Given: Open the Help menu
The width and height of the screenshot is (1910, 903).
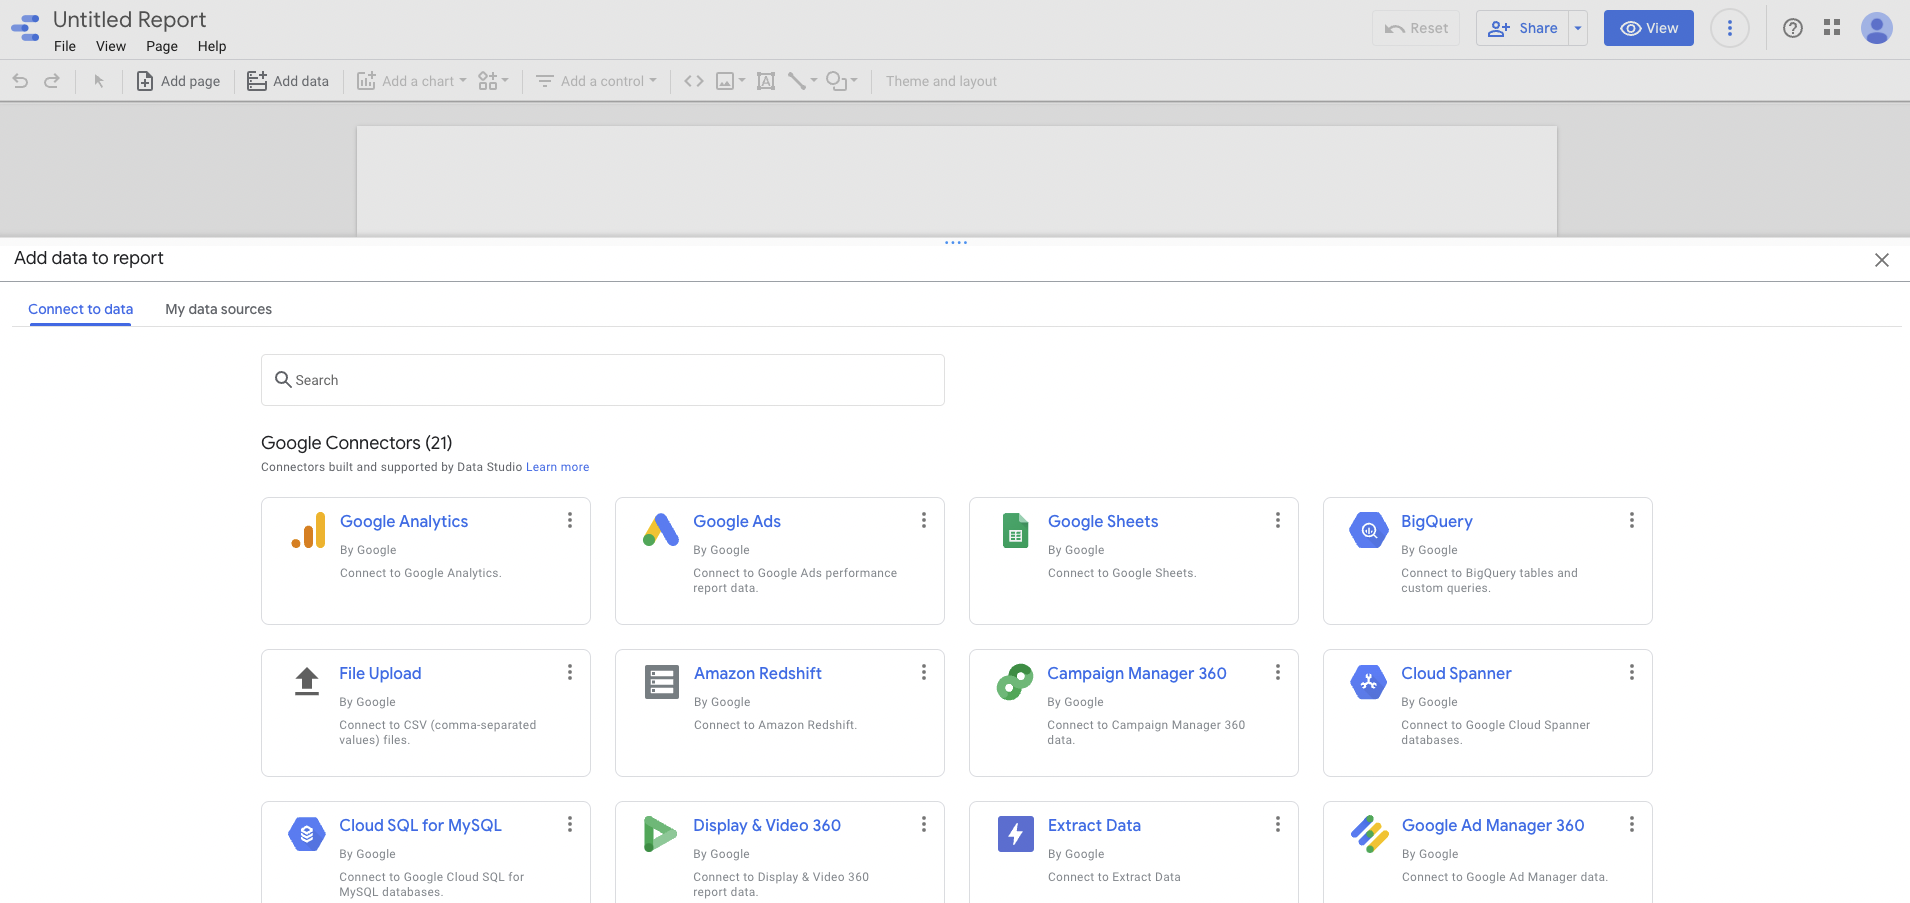Looking at the screenshot, I should (x=212, y=46).
